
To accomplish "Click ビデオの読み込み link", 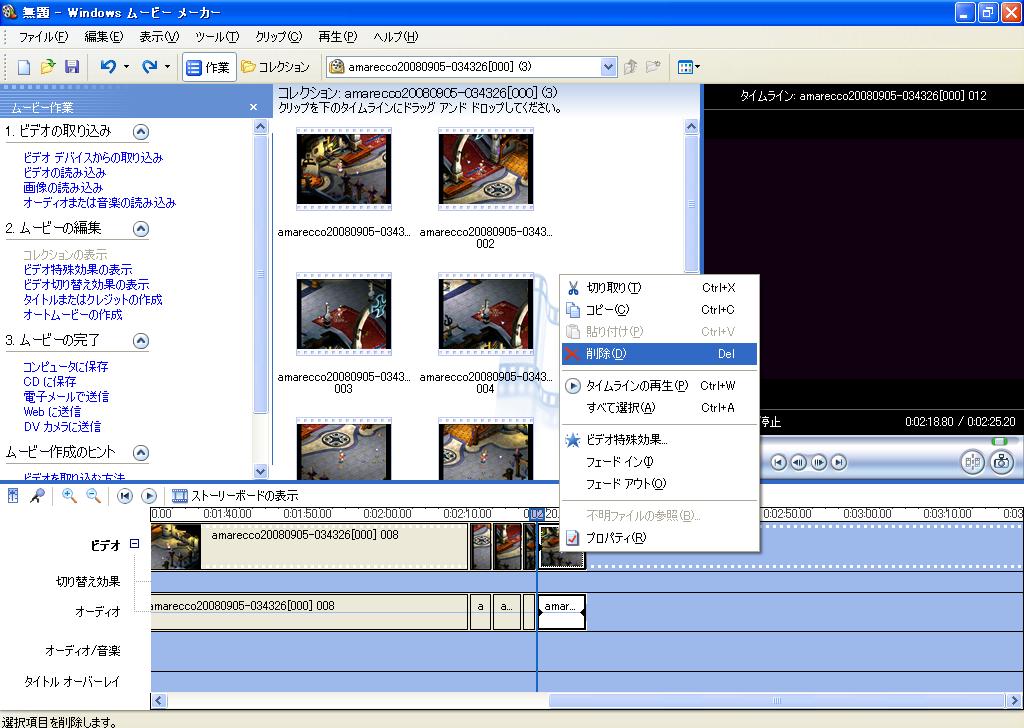I will (64, 172).
